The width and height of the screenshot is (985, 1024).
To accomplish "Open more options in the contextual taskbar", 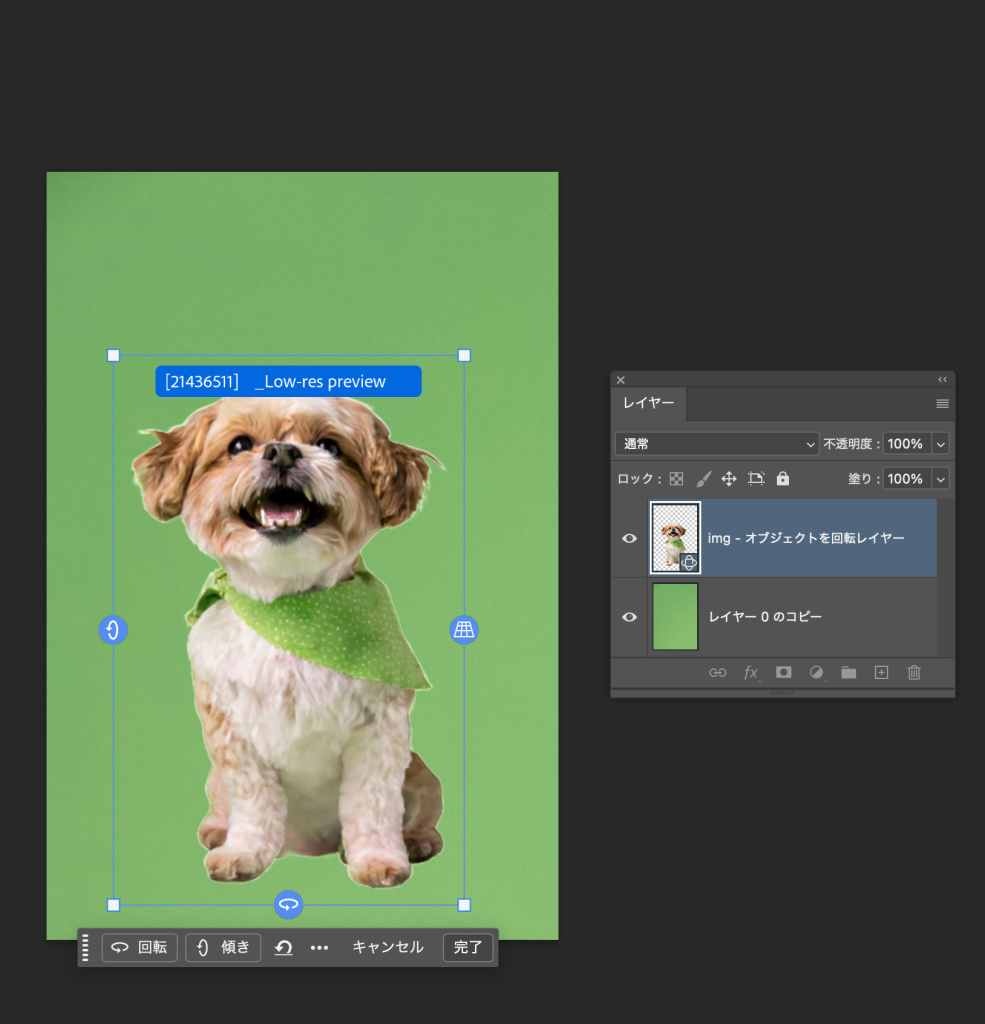I will 319,948.
